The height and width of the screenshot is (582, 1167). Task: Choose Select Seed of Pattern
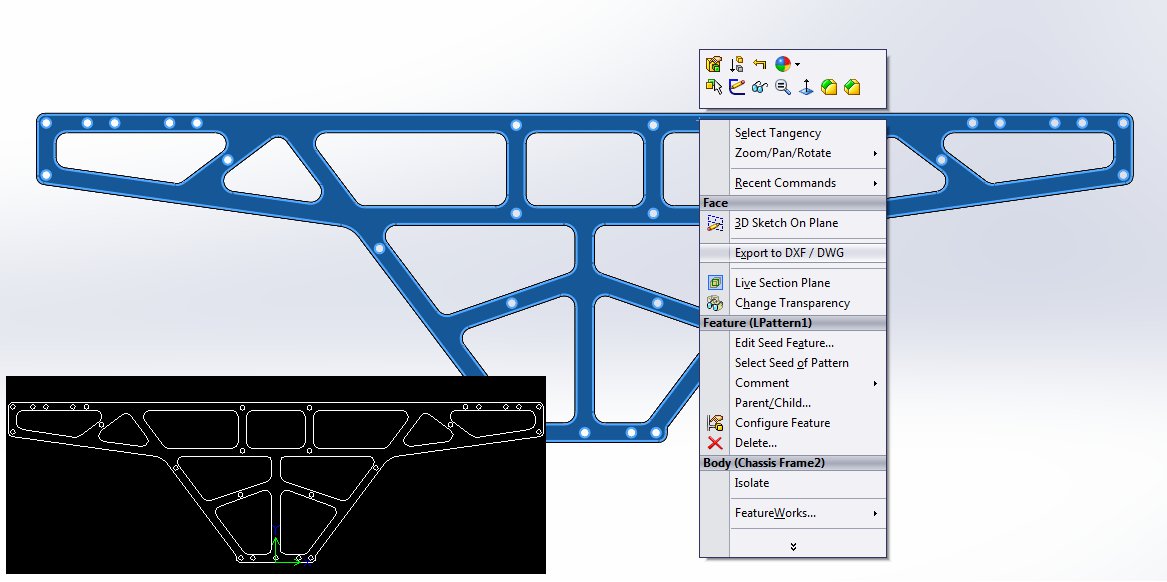pyautogui.click(x=793, y=363)
